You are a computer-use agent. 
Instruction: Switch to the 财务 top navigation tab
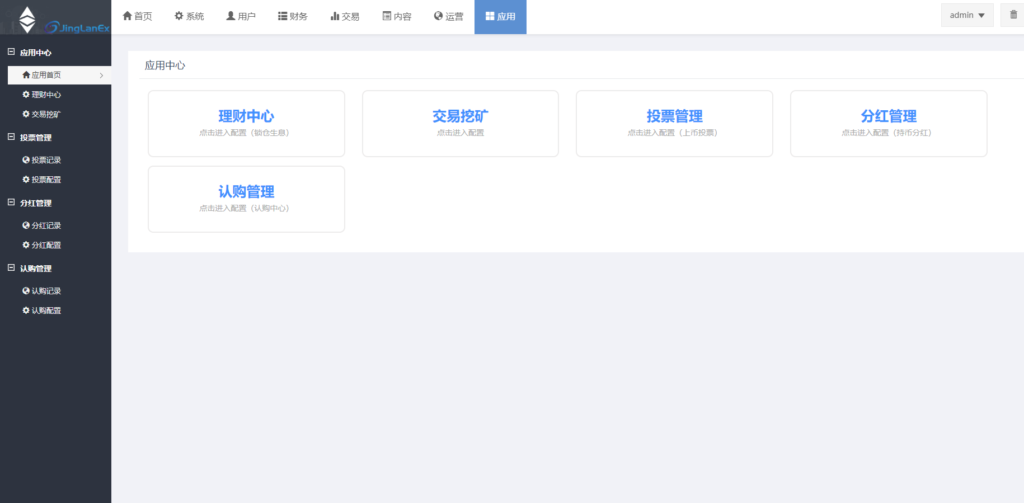pyautogui.click(x=292, y=17)
